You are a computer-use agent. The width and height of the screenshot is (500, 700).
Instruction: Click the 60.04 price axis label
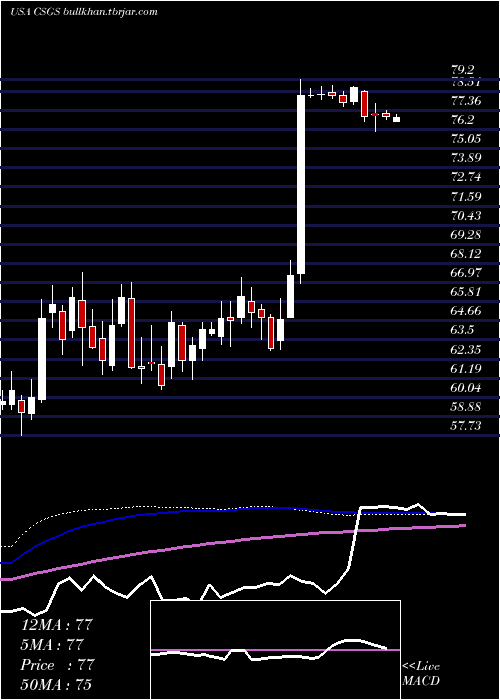(466, 388)
